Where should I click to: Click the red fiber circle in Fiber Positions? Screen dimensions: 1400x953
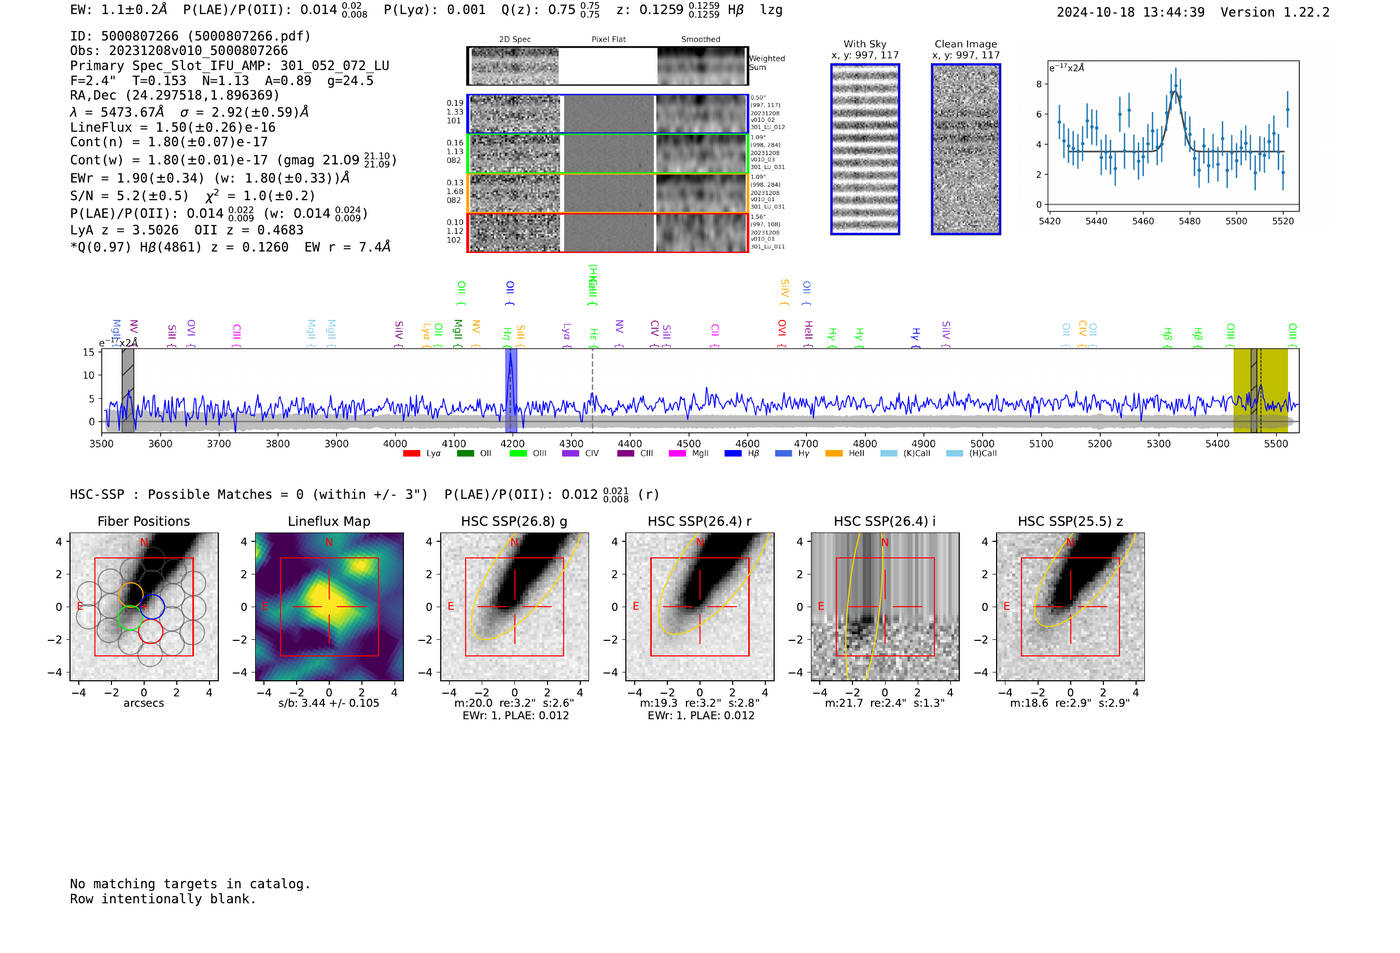click(x=150, y=631)
